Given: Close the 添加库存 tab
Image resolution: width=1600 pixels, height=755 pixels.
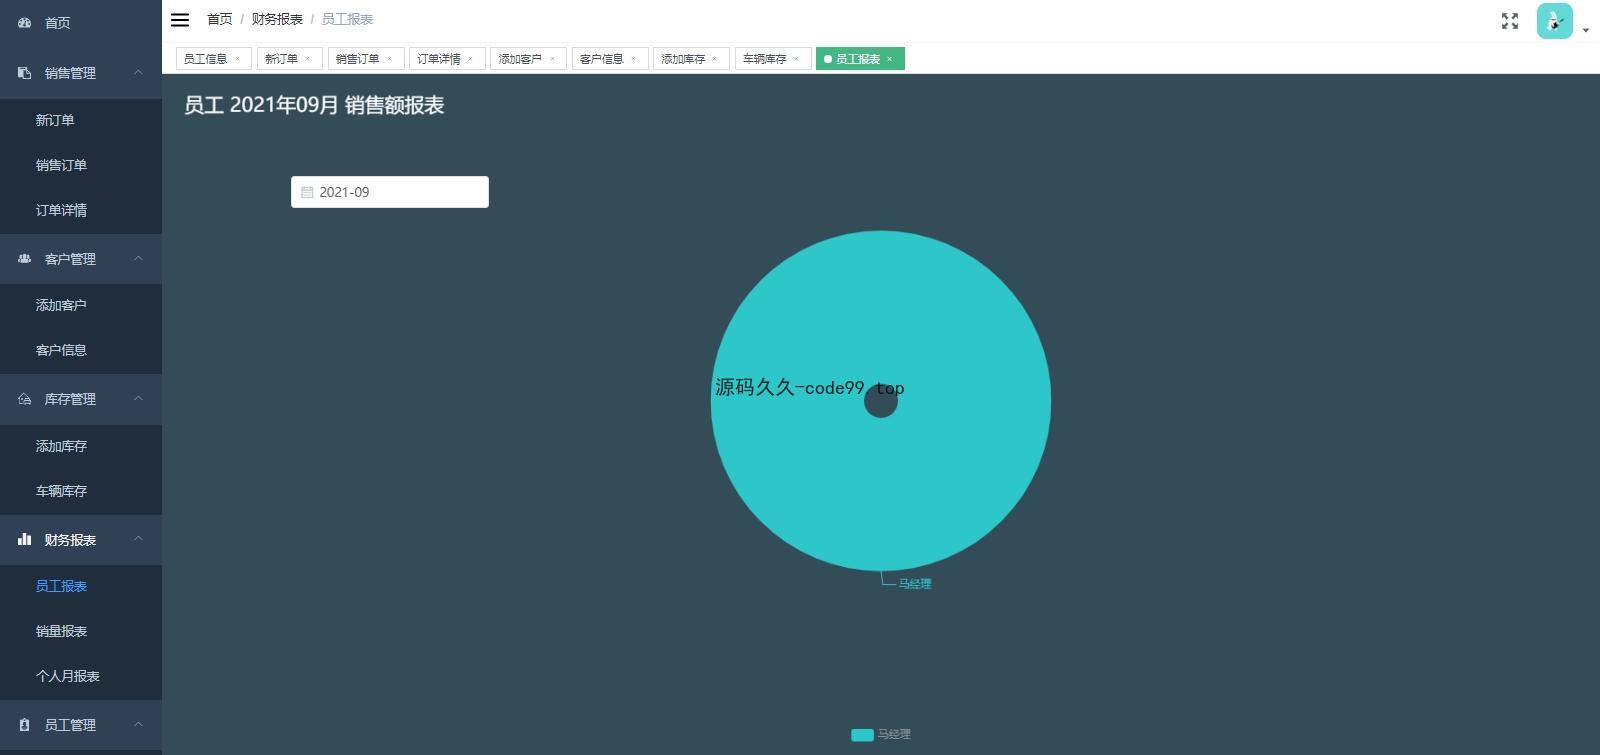Looking at the screenshot, I should [x=714, y=59].
